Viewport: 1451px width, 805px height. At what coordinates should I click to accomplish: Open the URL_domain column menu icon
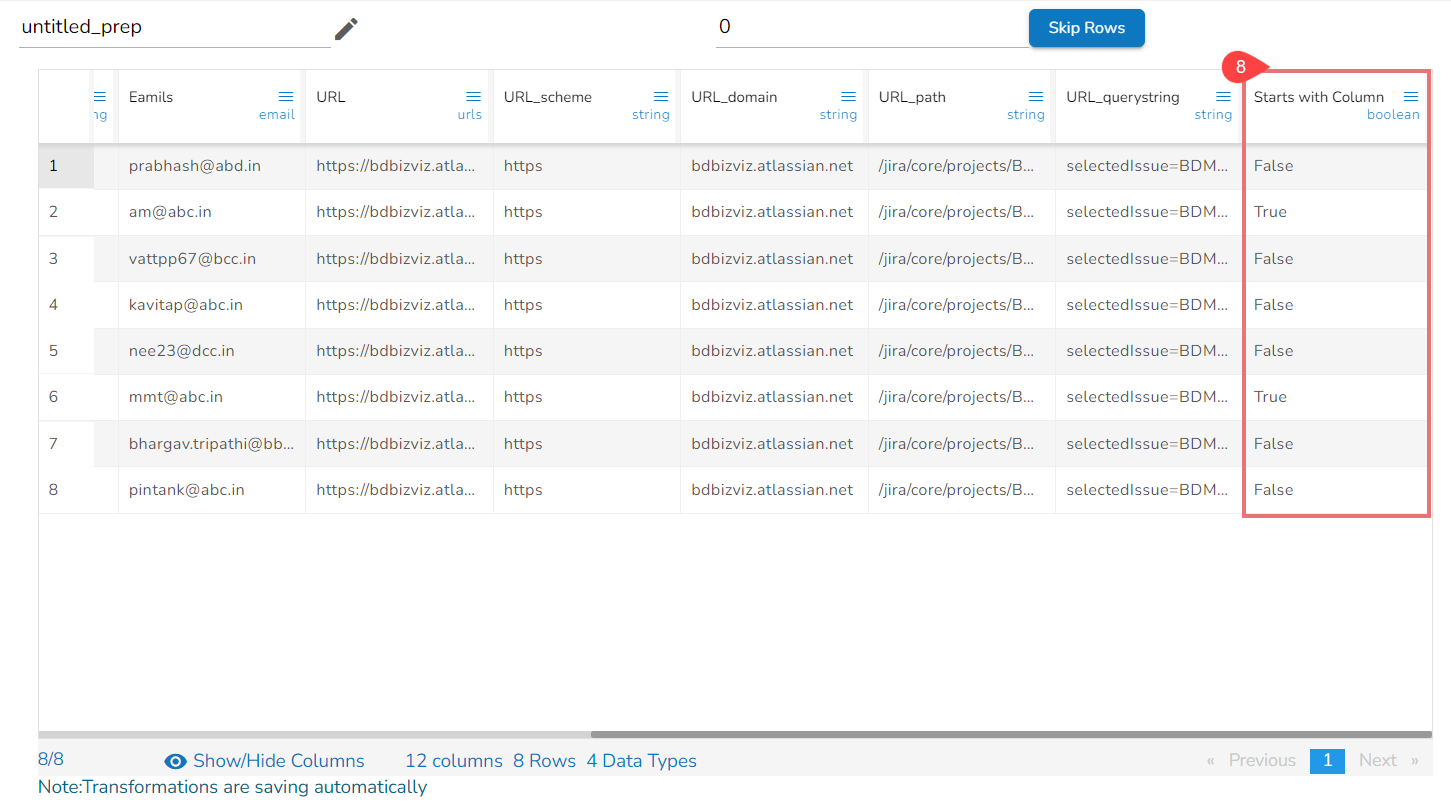point(849,96)
